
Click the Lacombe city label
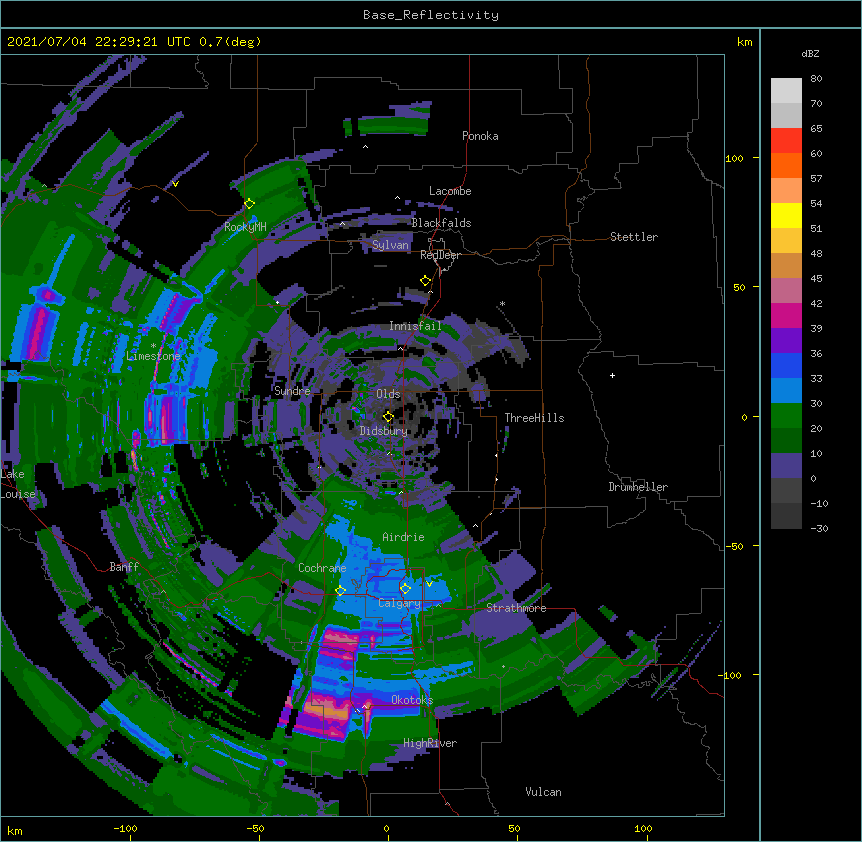point(450,191)
